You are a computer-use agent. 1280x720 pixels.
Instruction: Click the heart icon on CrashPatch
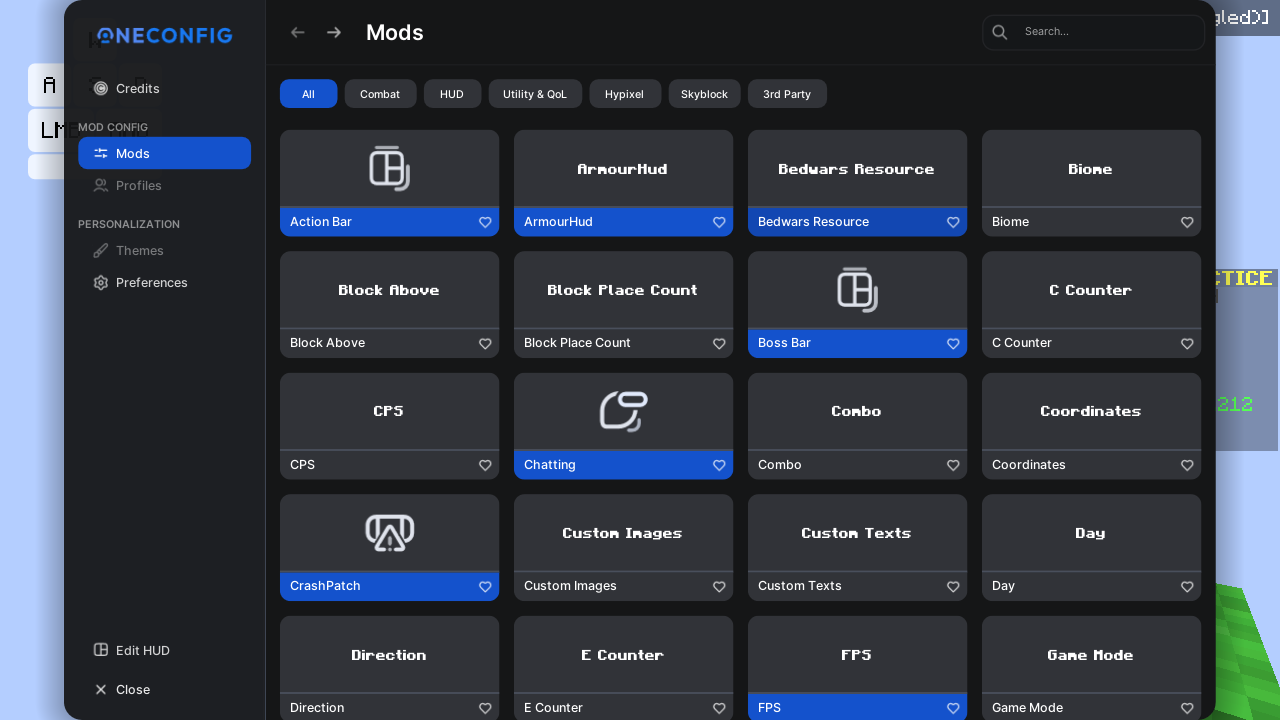[x=485, y=587]
